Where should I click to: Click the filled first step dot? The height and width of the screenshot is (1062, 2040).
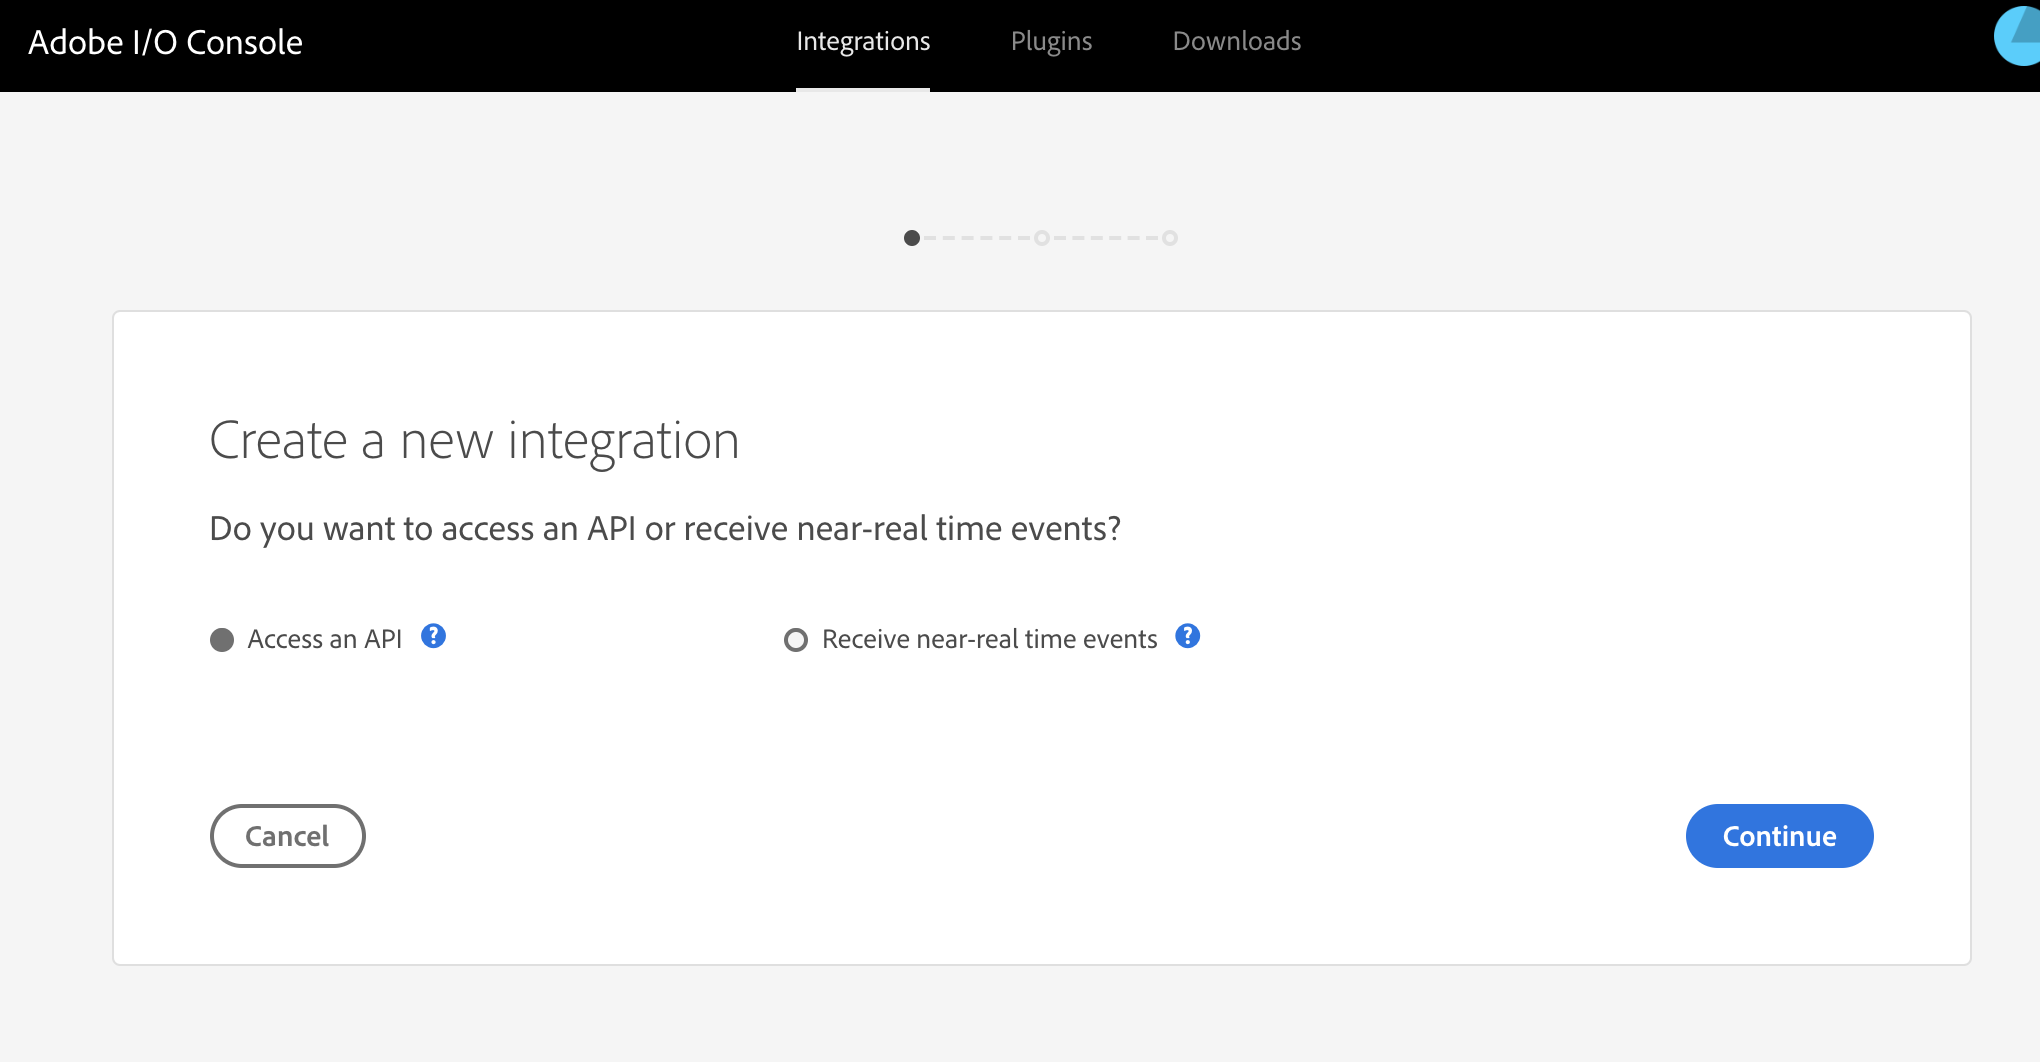(x=911, y=238)
